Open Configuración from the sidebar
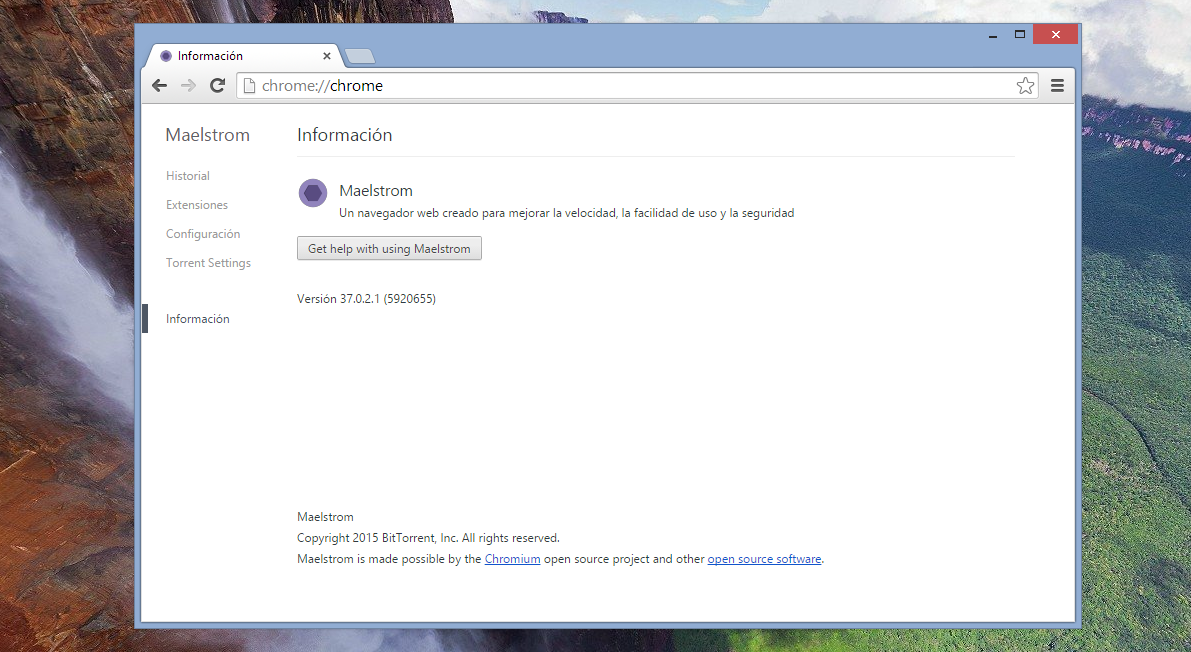The image size is (1191, 652). [x=203, y=234]
